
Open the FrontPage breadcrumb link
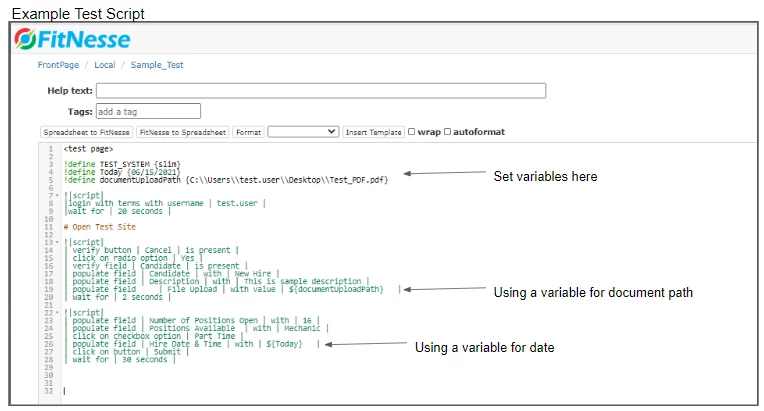[58, 65]
